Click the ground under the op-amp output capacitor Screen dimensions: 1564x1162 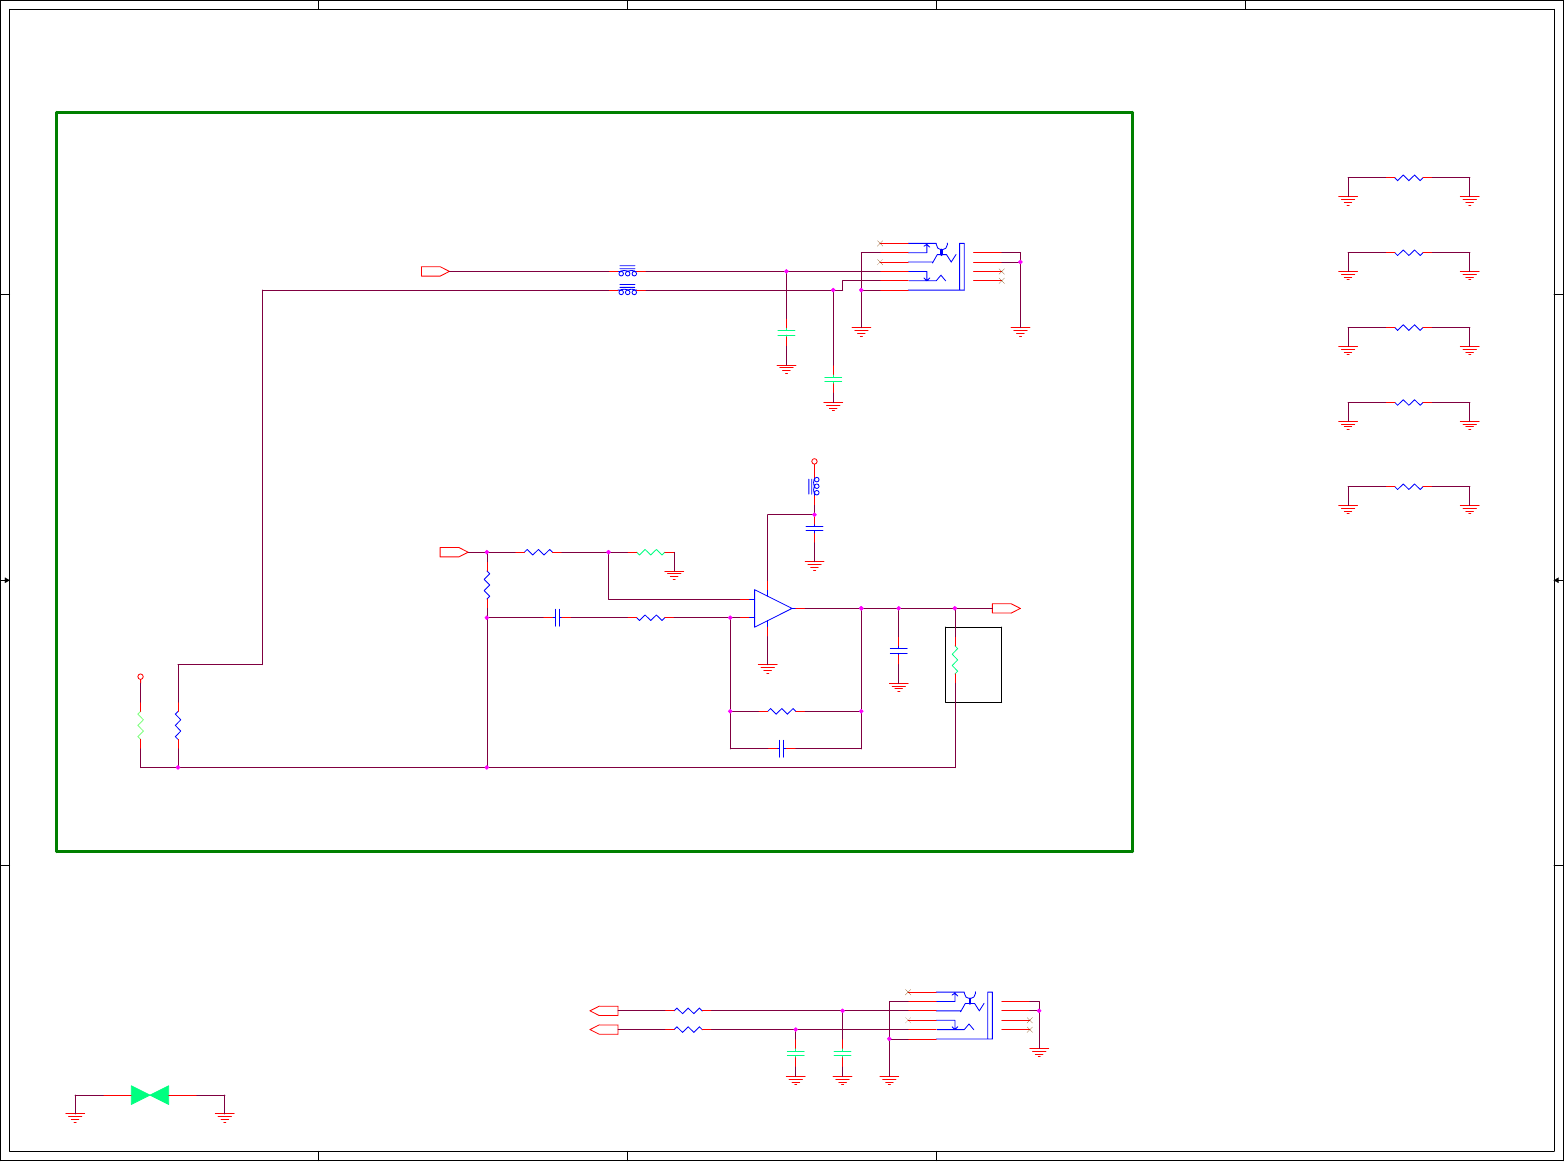pyautogui.click(x=898, y=687)
